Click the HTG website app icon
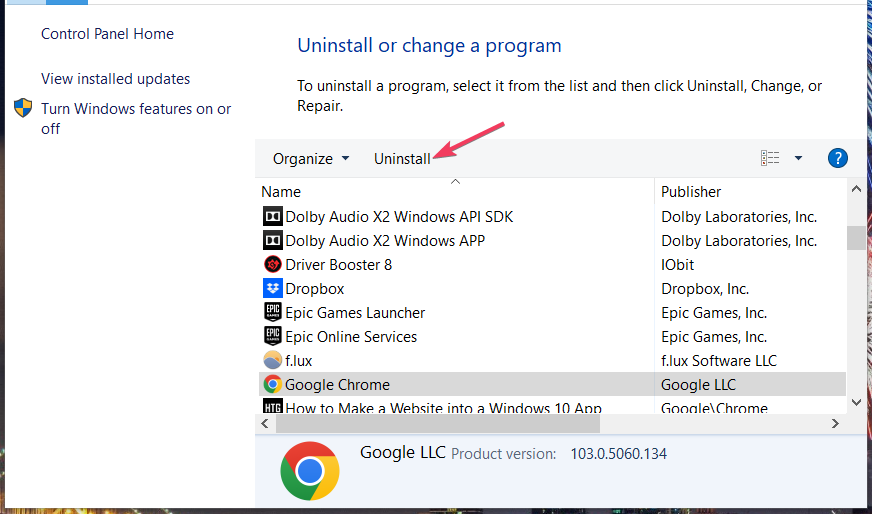872x514 pixels. [x=272, y=406]
